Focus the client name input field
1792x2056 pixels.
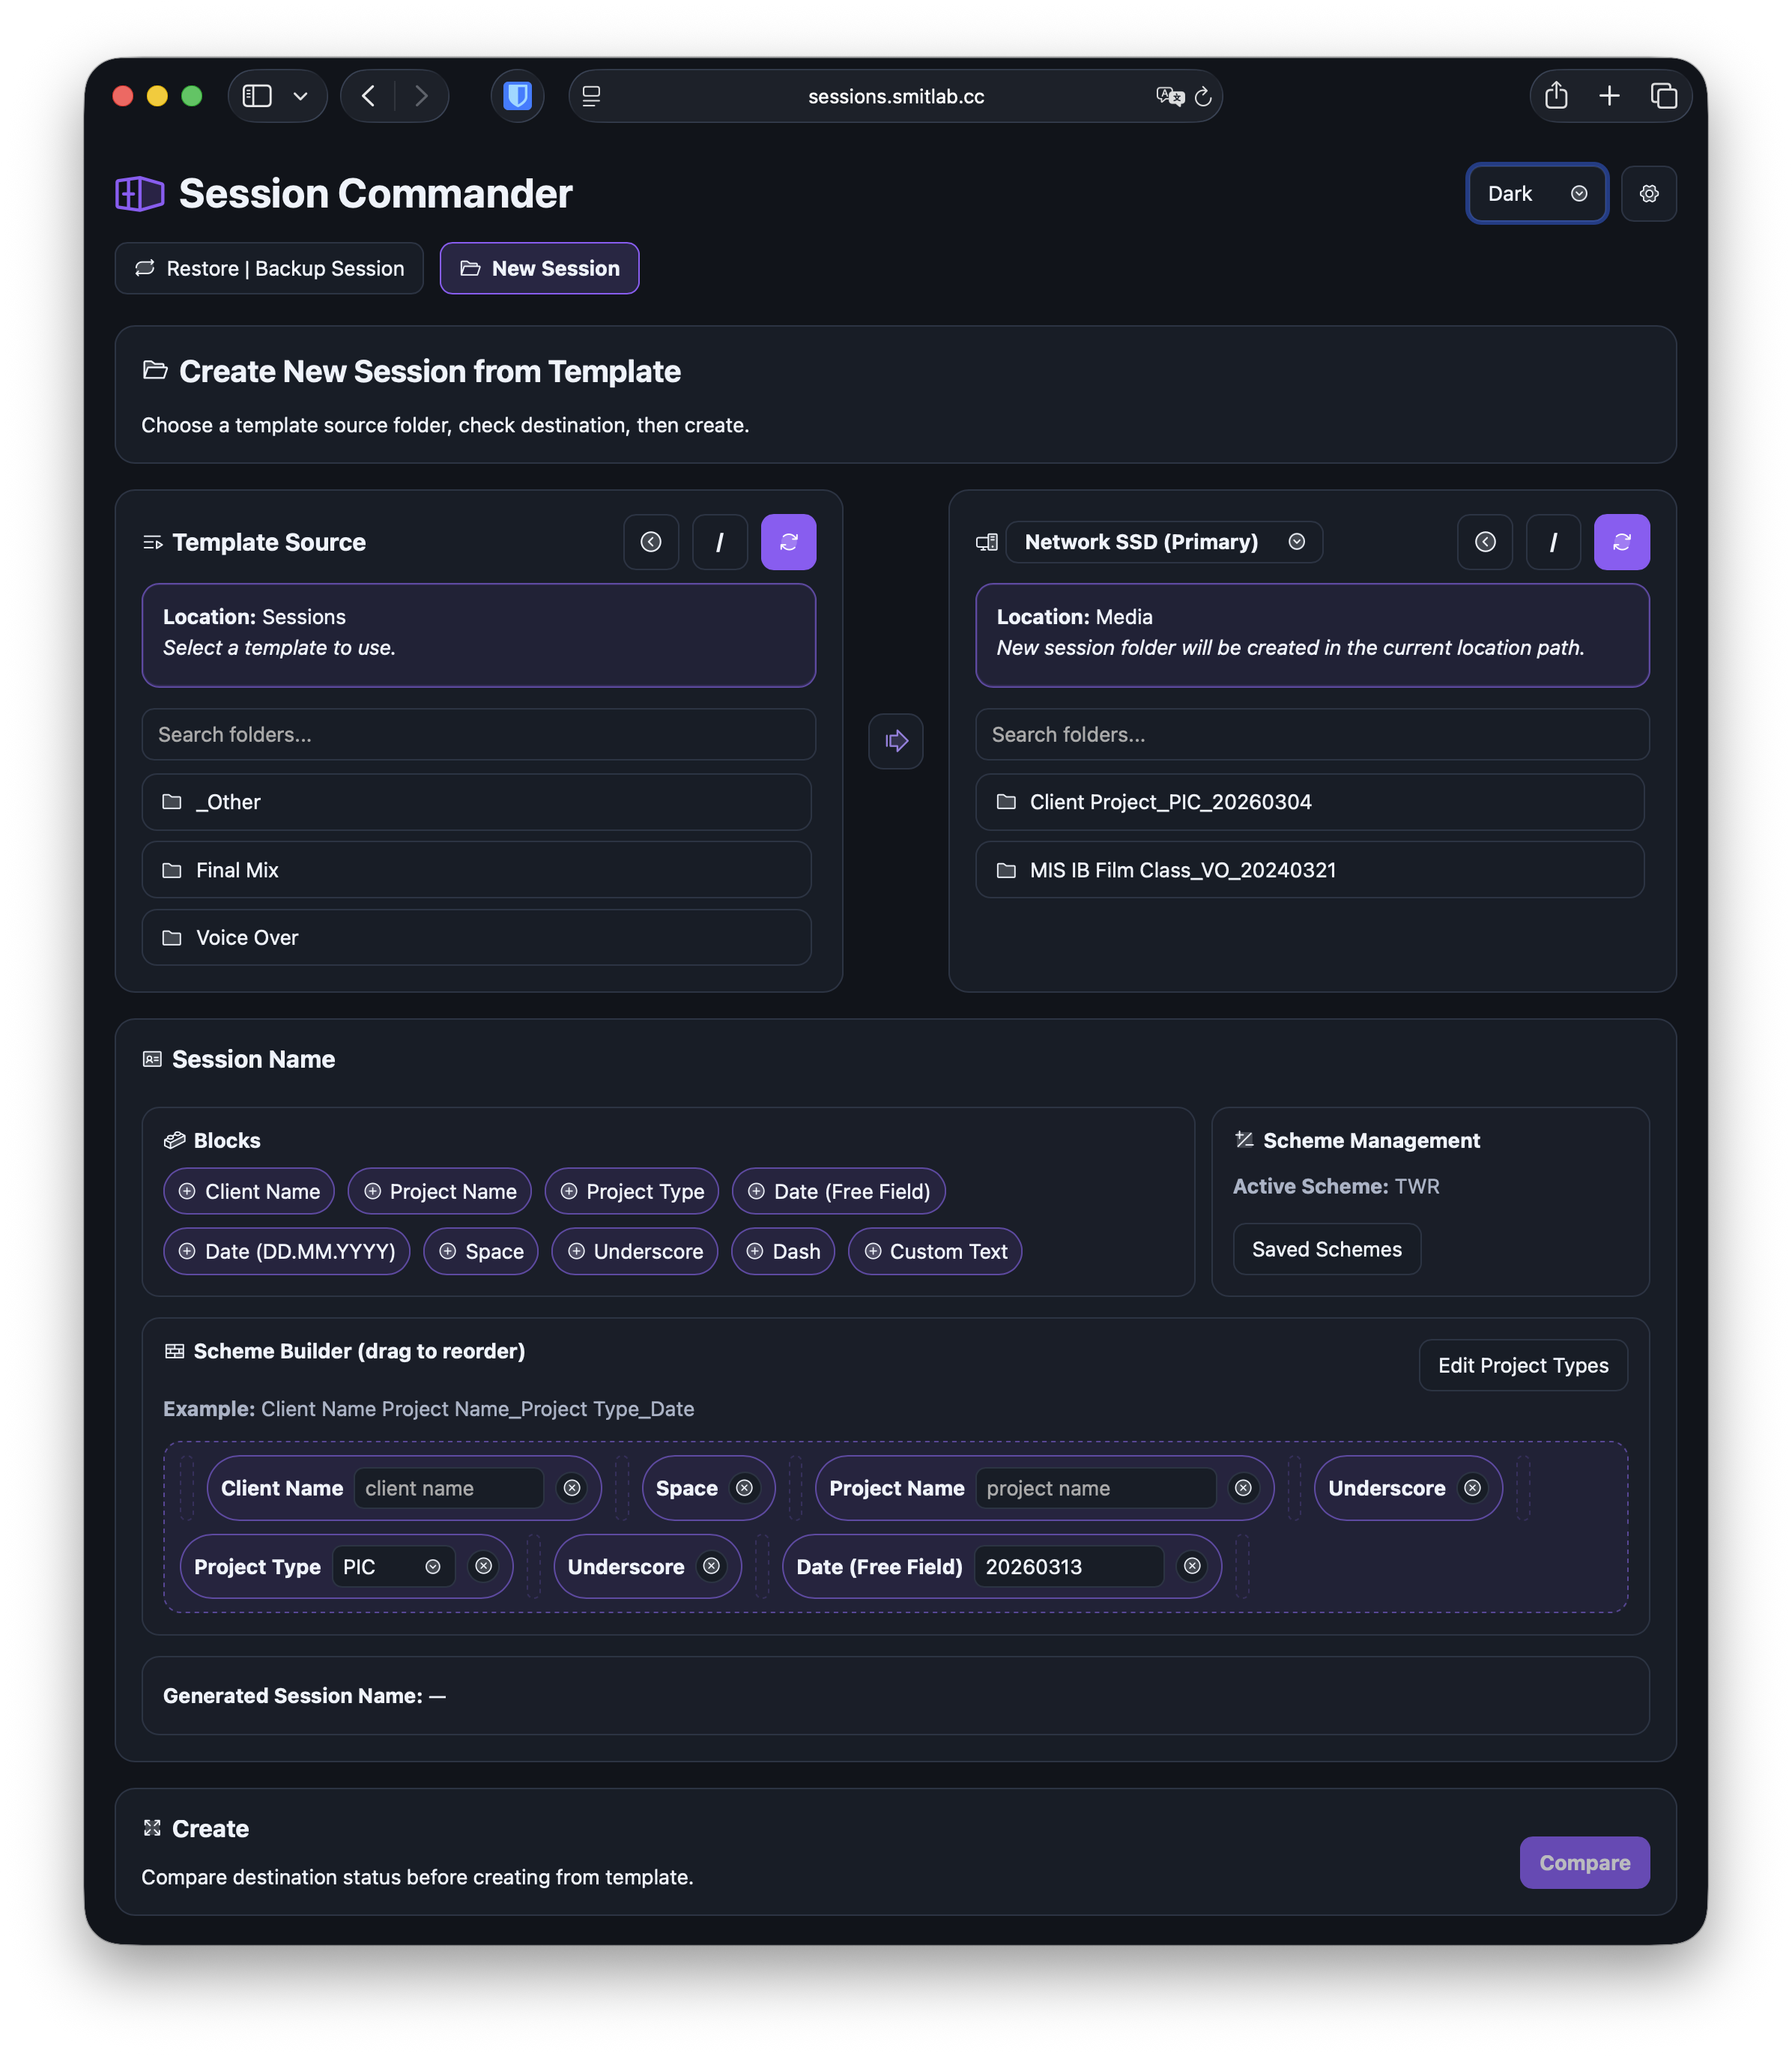coord(449,1488)
